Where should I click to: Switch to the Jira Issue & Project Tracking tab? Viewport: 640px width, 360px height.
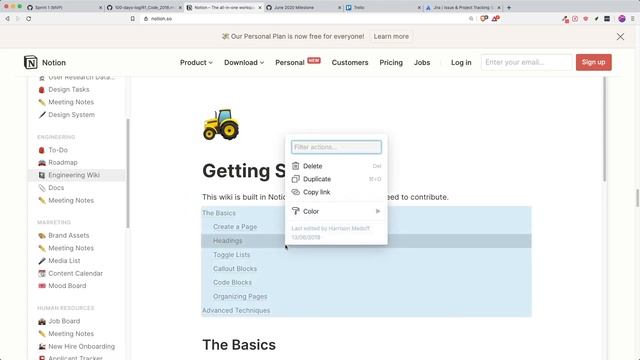tap(462, 7)
